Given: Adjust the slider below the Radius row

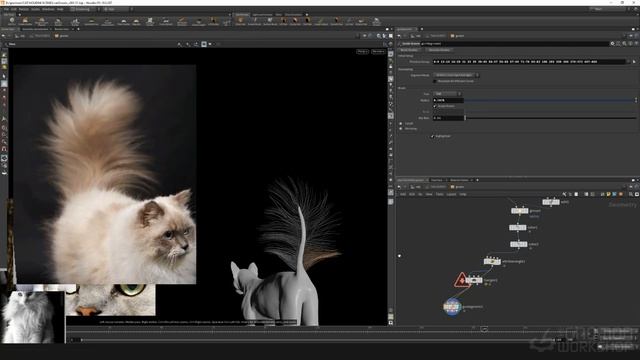Looking at the screenshot, I should 549,118.
